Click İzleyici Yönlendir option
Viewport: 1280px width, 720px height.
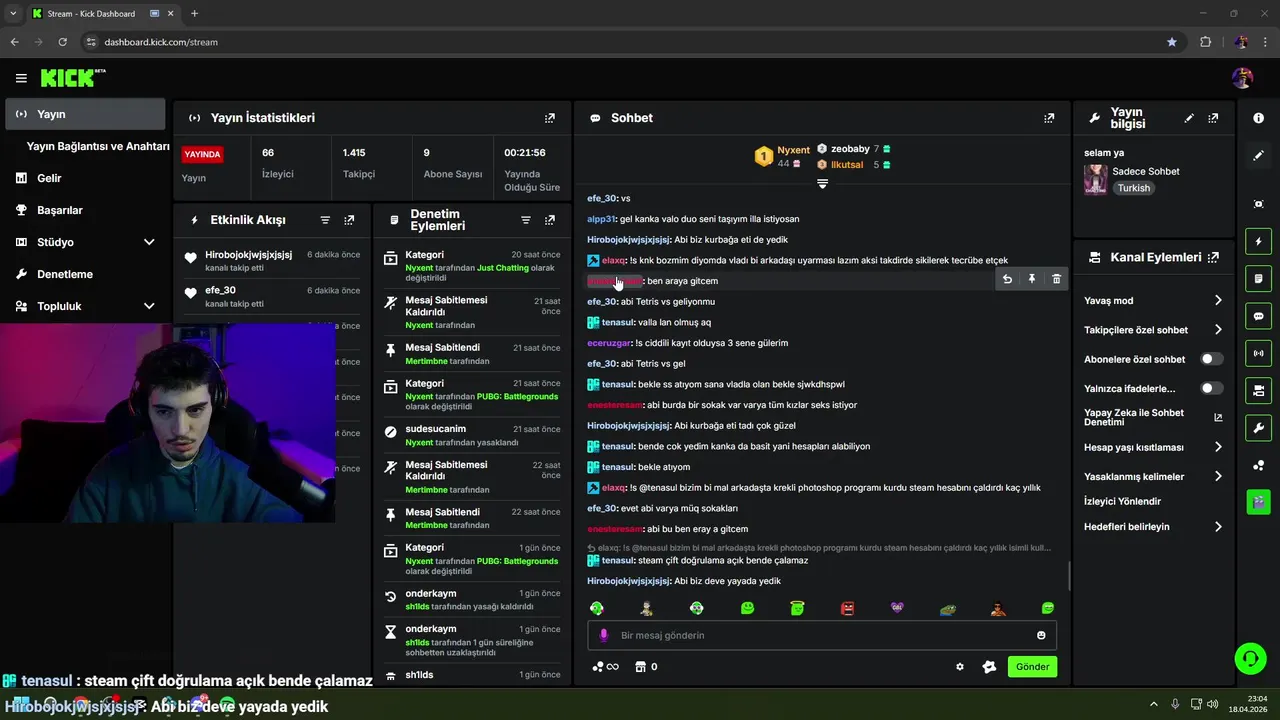1122,501
